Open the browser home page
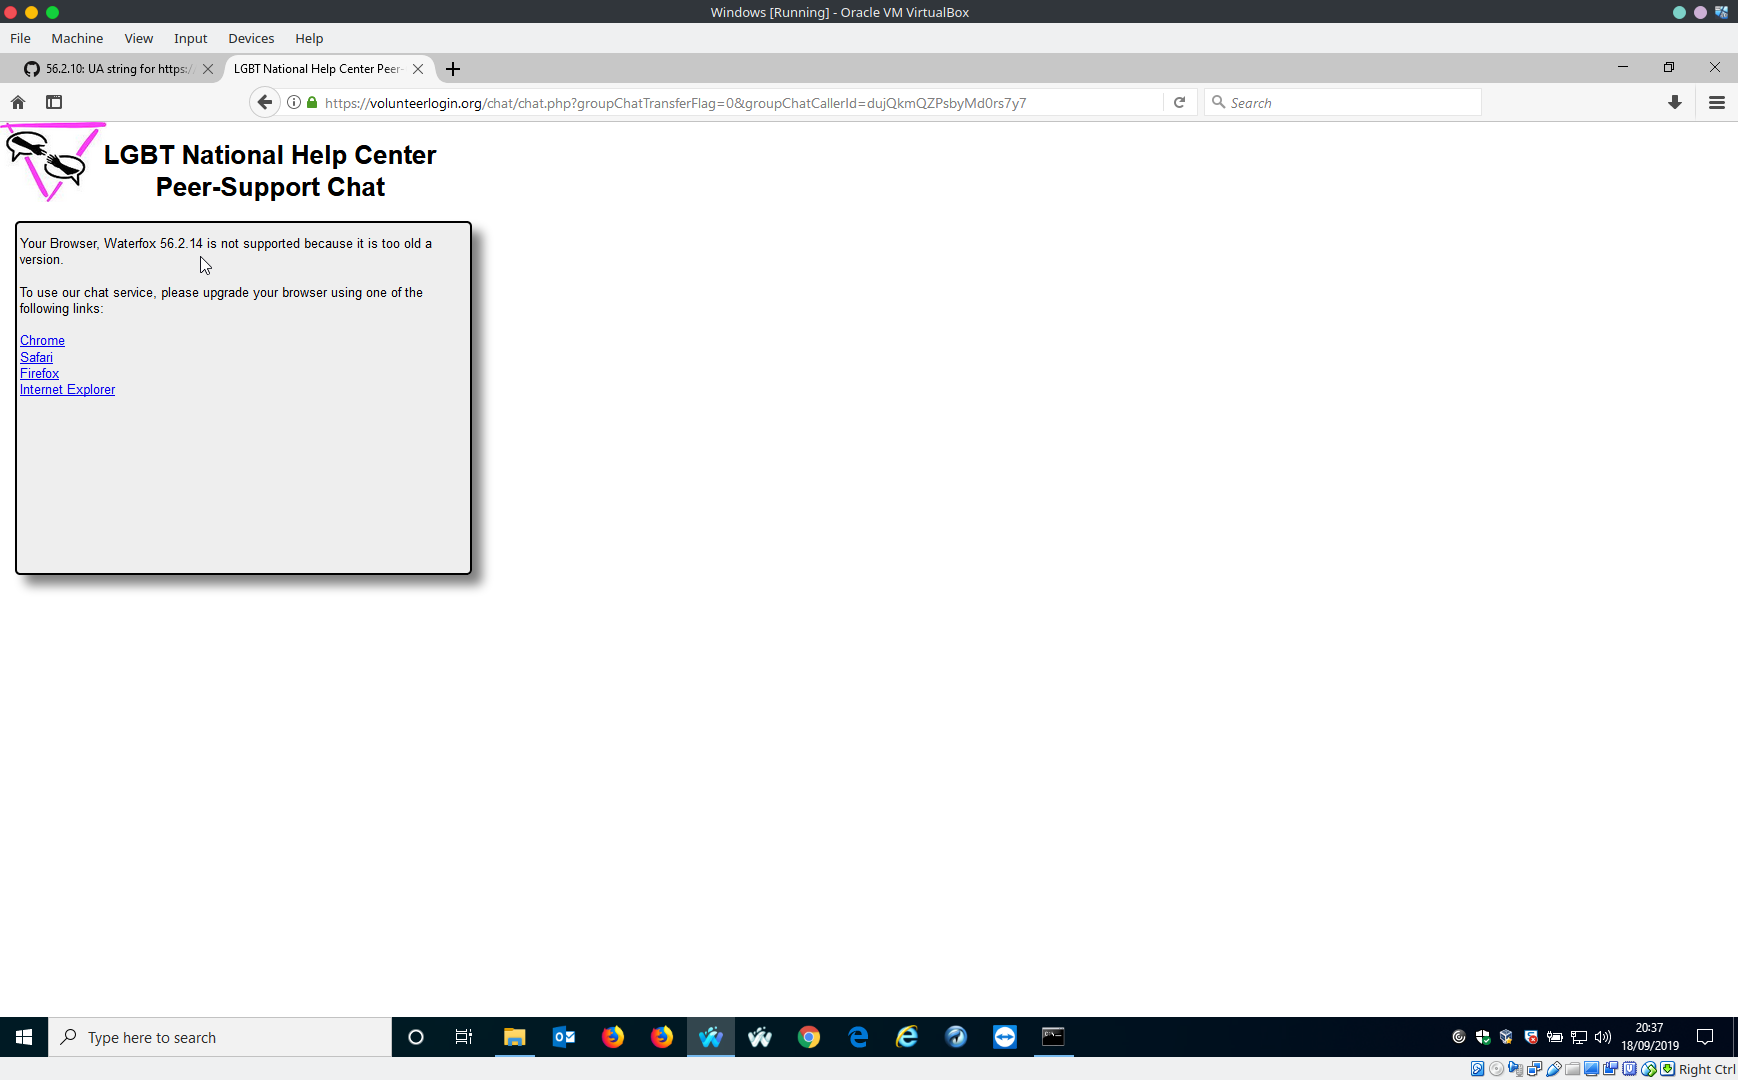Image resolution: width=1738 pixels, height=1080 pixels. (17, 102)
